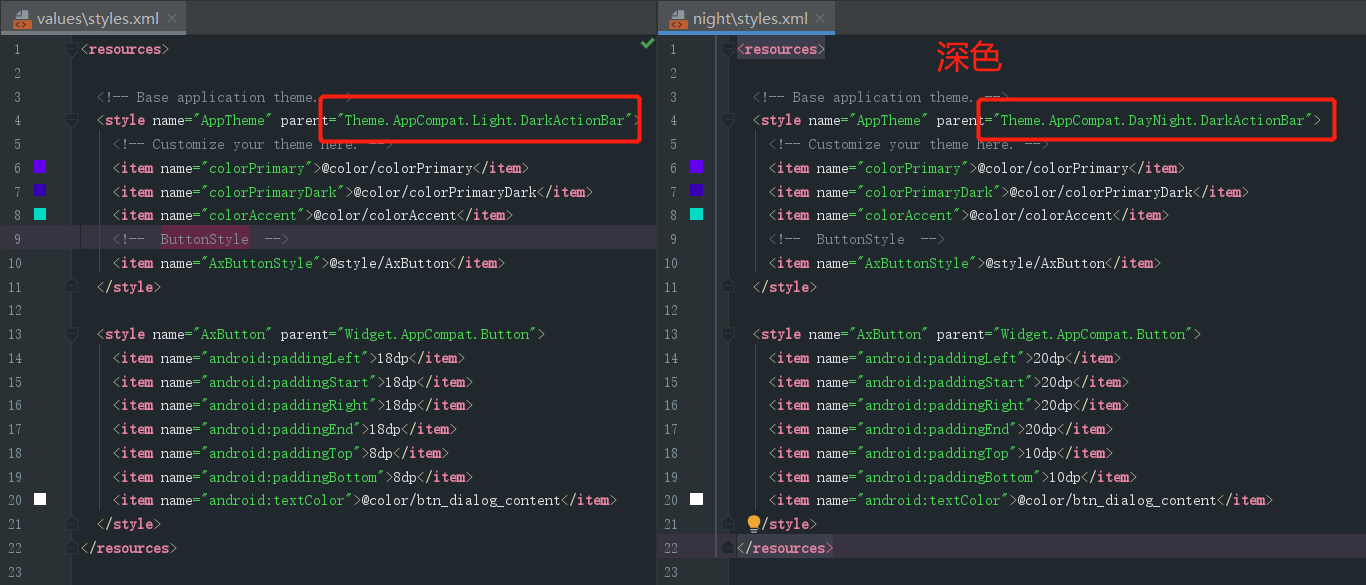Click Widget.AppCompat.Button parent in values\styles.xml
Viewport: 1366px width, 585px height.
(441, 334)
